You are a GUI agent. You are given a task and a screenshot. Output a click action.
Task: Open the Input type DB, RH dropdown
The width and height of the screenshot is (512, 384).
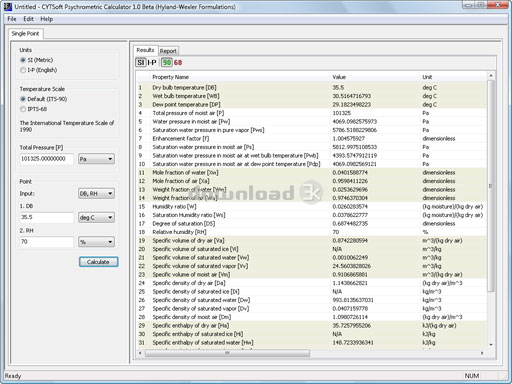coord(96,194)
